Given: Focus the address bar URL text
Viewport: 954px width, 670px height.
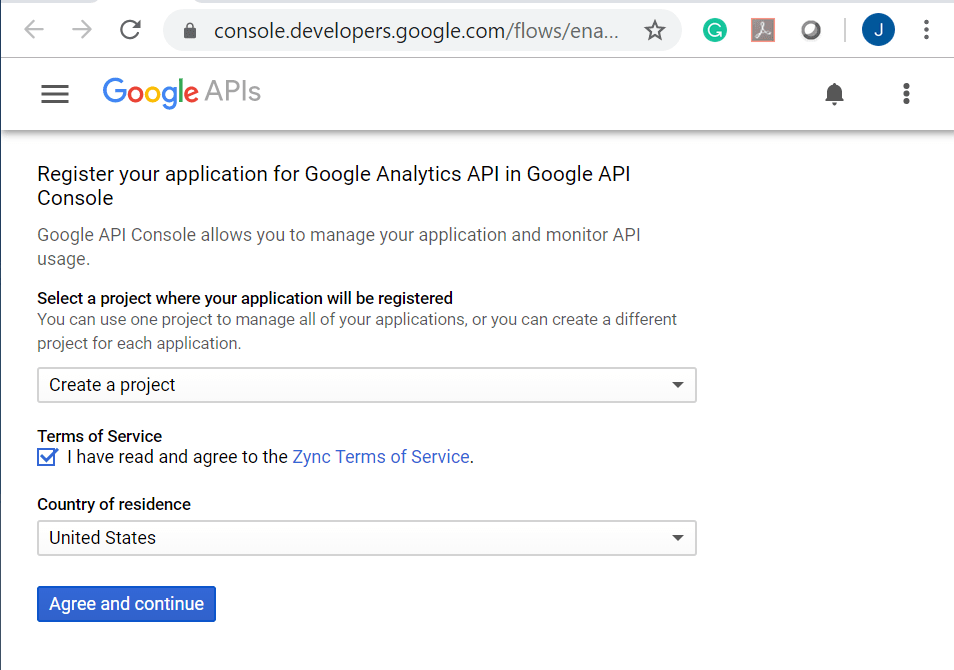Looking at the screenshot, I should [416, 30].
